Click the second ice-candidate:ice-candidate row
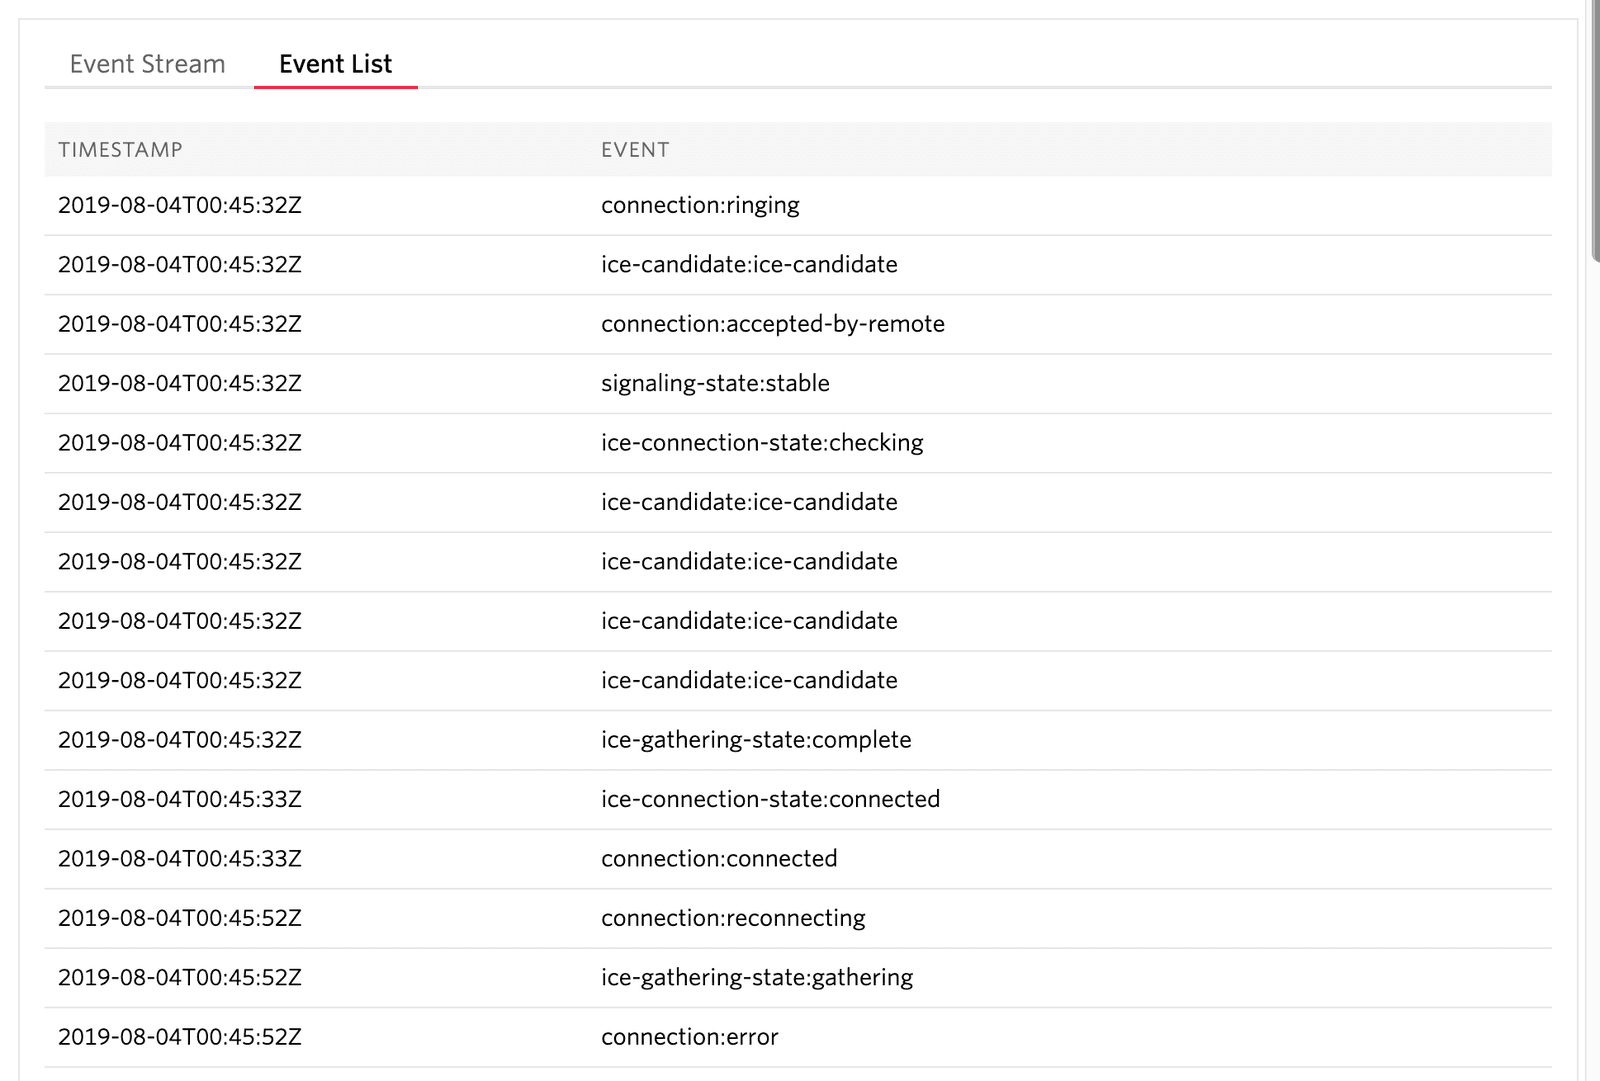This screenshot has height=1081, width=1600. pos(748,502)
